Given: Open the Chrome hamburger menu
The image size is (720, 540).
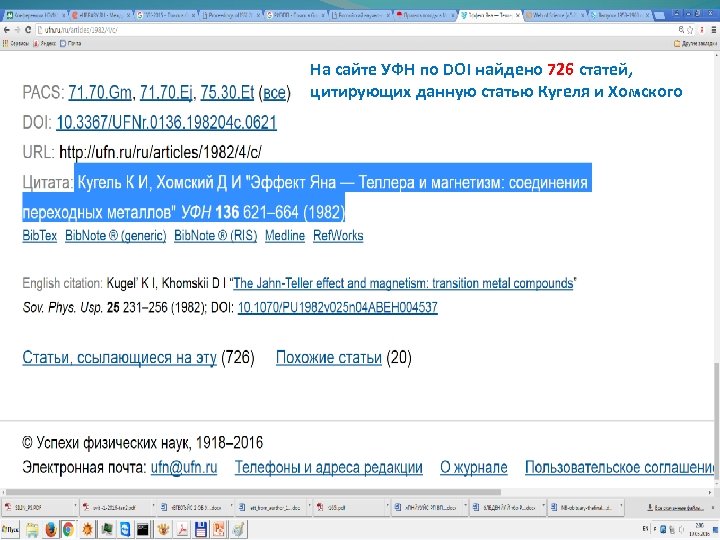Looking at the screenshot, I should pos(714,30).
